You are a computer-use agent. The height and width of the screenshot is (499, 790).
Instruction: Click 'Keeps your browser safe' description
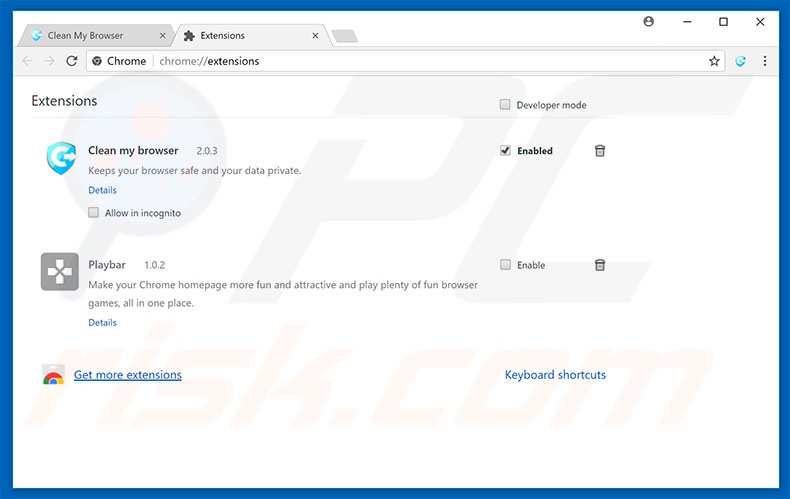pos(194,170)
